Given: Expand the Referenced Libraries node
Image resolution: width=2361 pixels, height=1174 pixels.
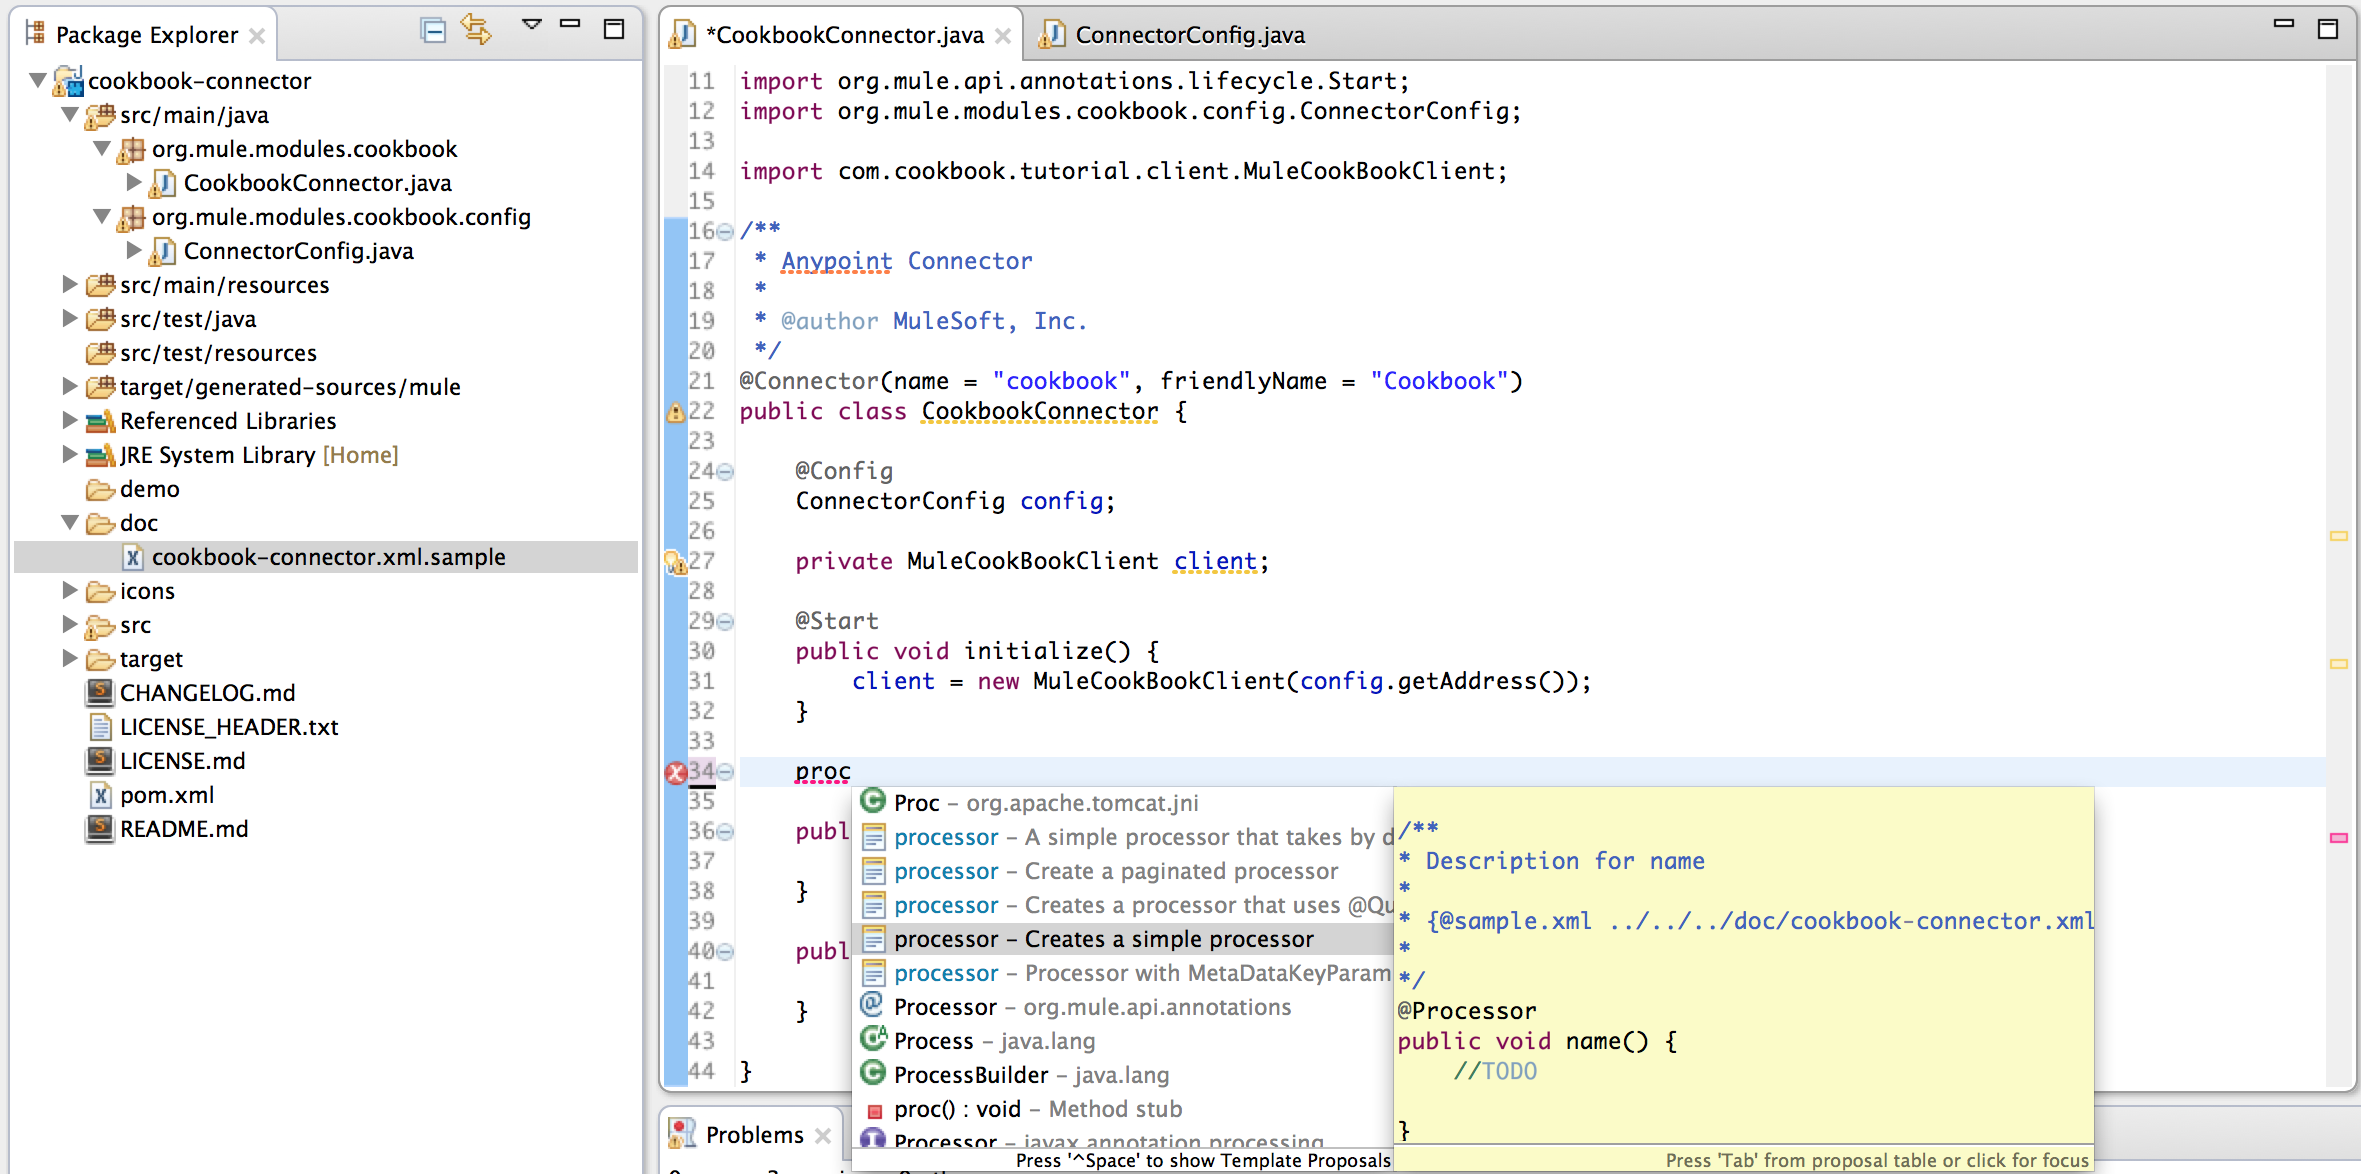Looking at the screenshot, I should click(68, 420).
